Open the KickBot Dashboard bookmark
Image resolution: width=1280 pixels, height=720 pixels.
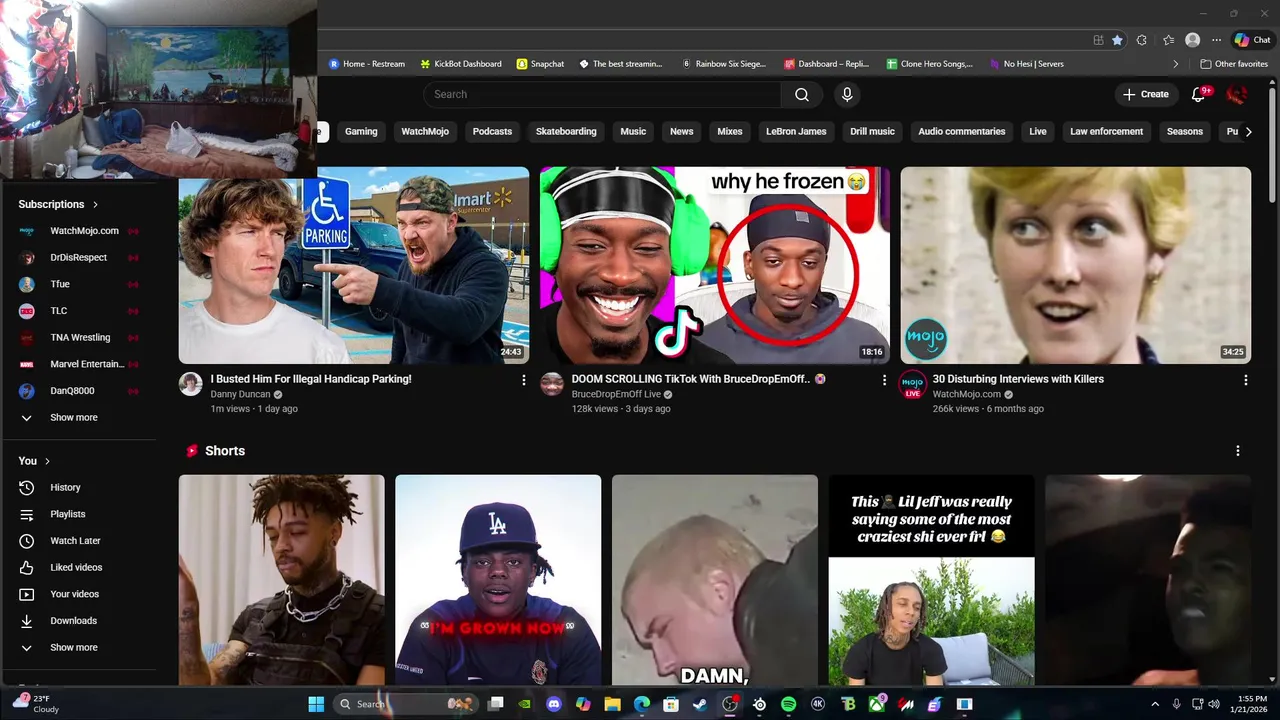click(461, 64)
